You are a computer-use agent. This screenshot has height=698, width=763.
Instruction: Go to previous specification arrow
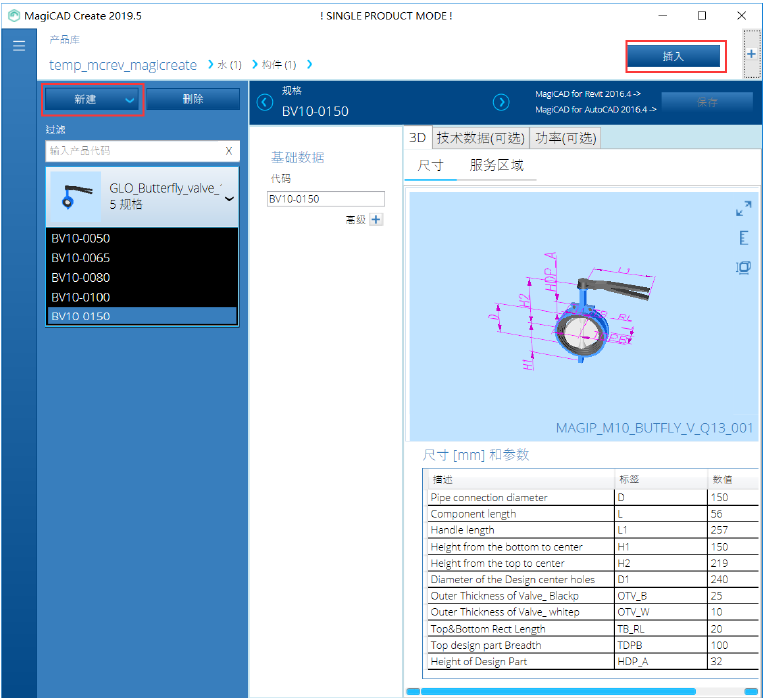coord(265,102)
